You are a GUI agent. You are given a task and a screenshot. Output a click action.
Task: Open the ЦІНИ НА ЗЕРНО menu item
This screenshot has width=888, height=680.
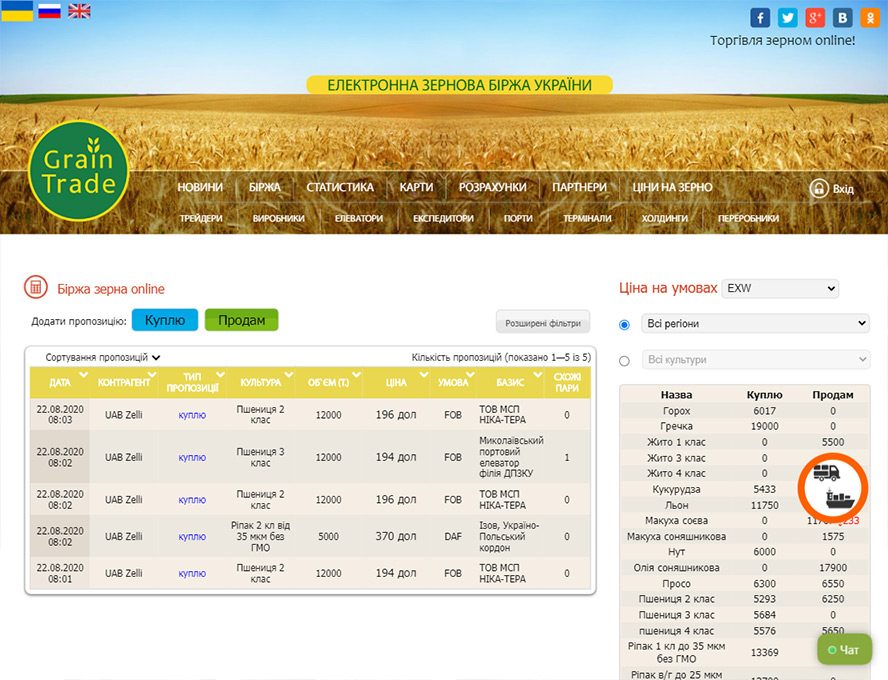(672, 187)
